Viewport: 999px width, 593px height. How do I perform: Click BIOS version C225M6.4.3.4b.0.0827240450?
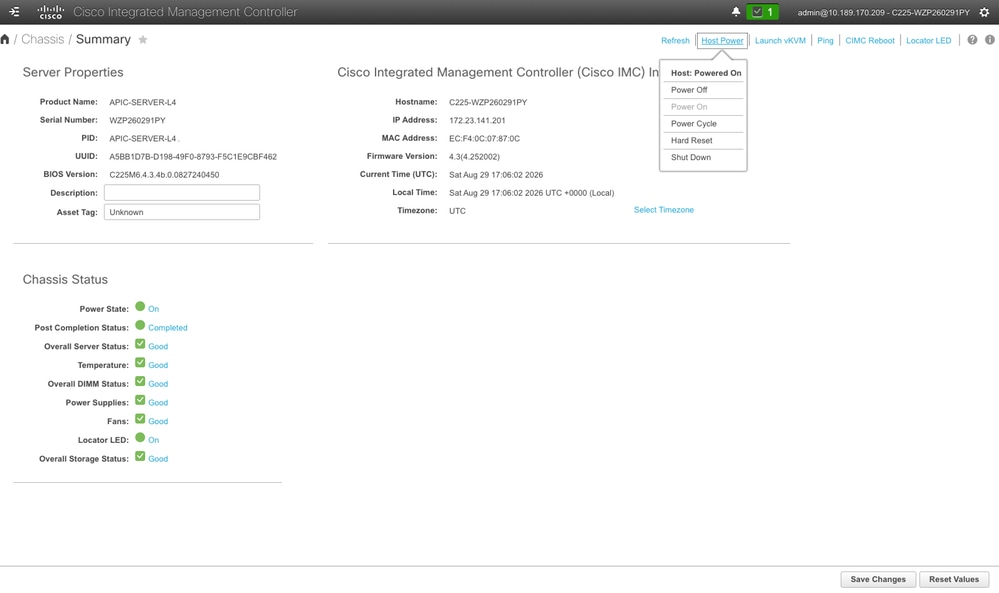point(164,175)
